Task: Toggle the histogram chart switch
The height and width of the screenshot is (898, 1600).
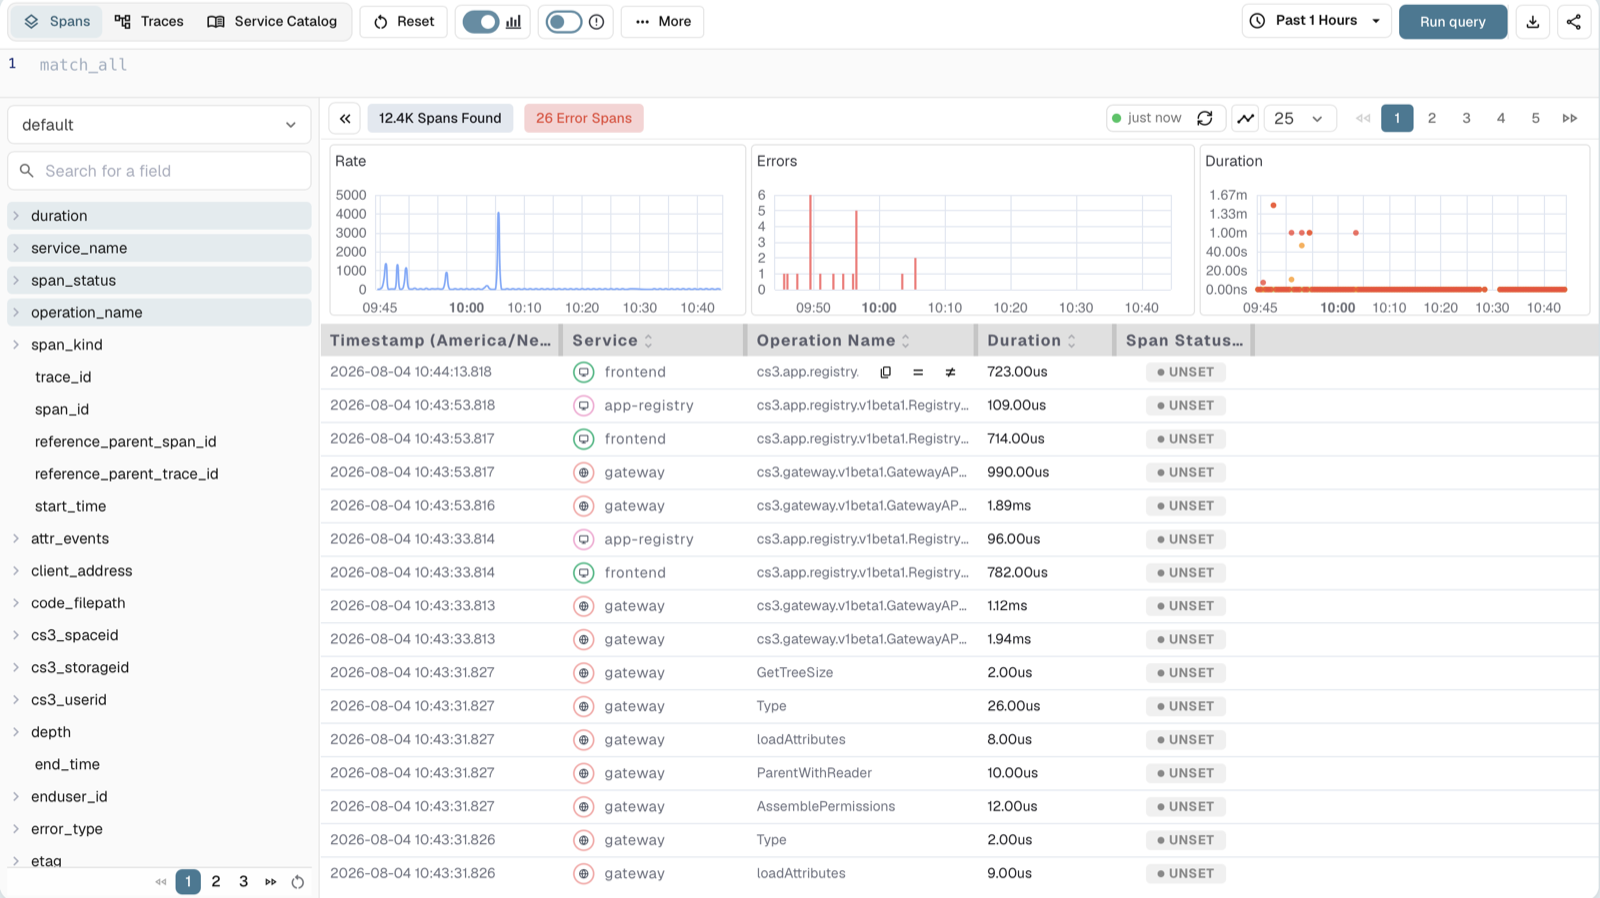Action: tap(481, 21)
